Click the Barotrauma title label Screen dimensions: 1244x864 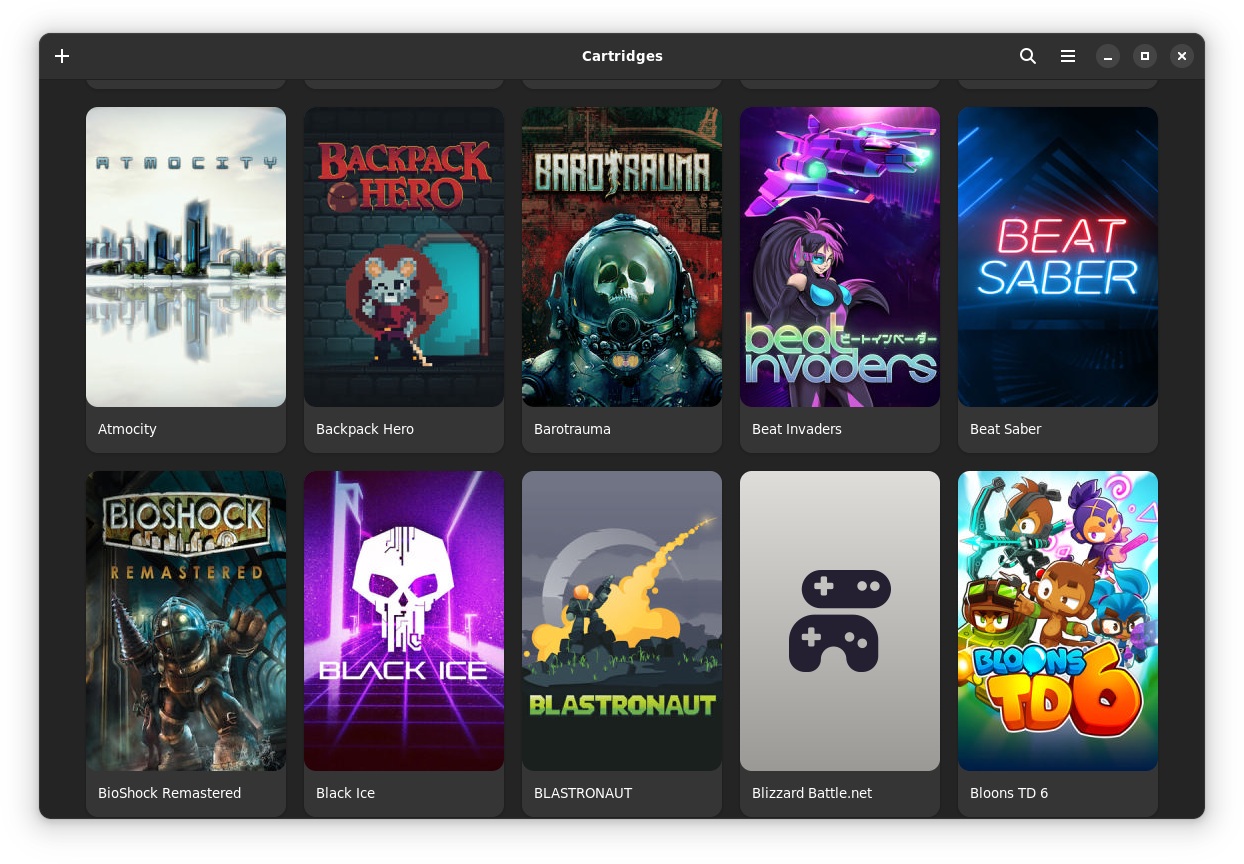click(x=572, y=429)
